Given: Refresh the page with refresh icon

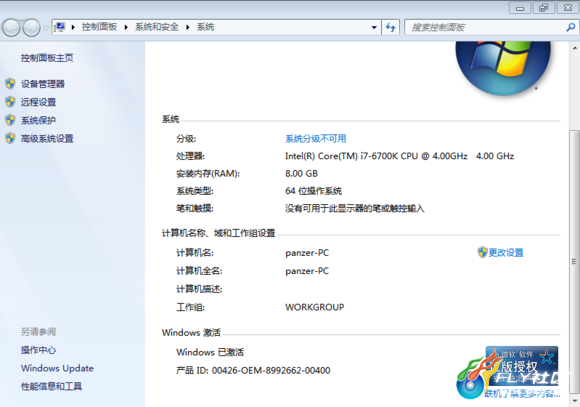Looking at the screenshot, I should (x=391, y=27).
